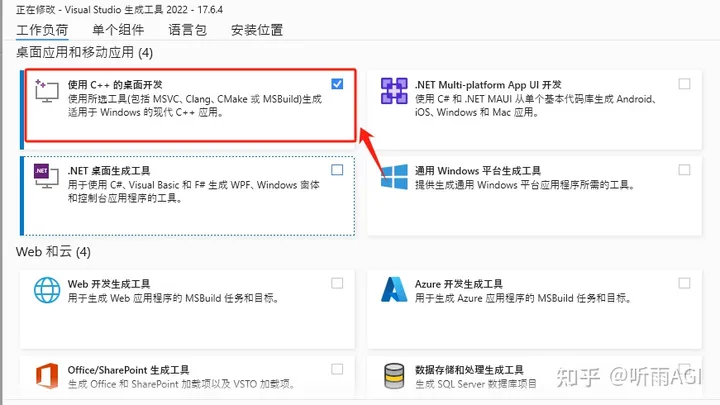Open the 语言包 tab
This screenshot has width=720, height=405.
187,30
